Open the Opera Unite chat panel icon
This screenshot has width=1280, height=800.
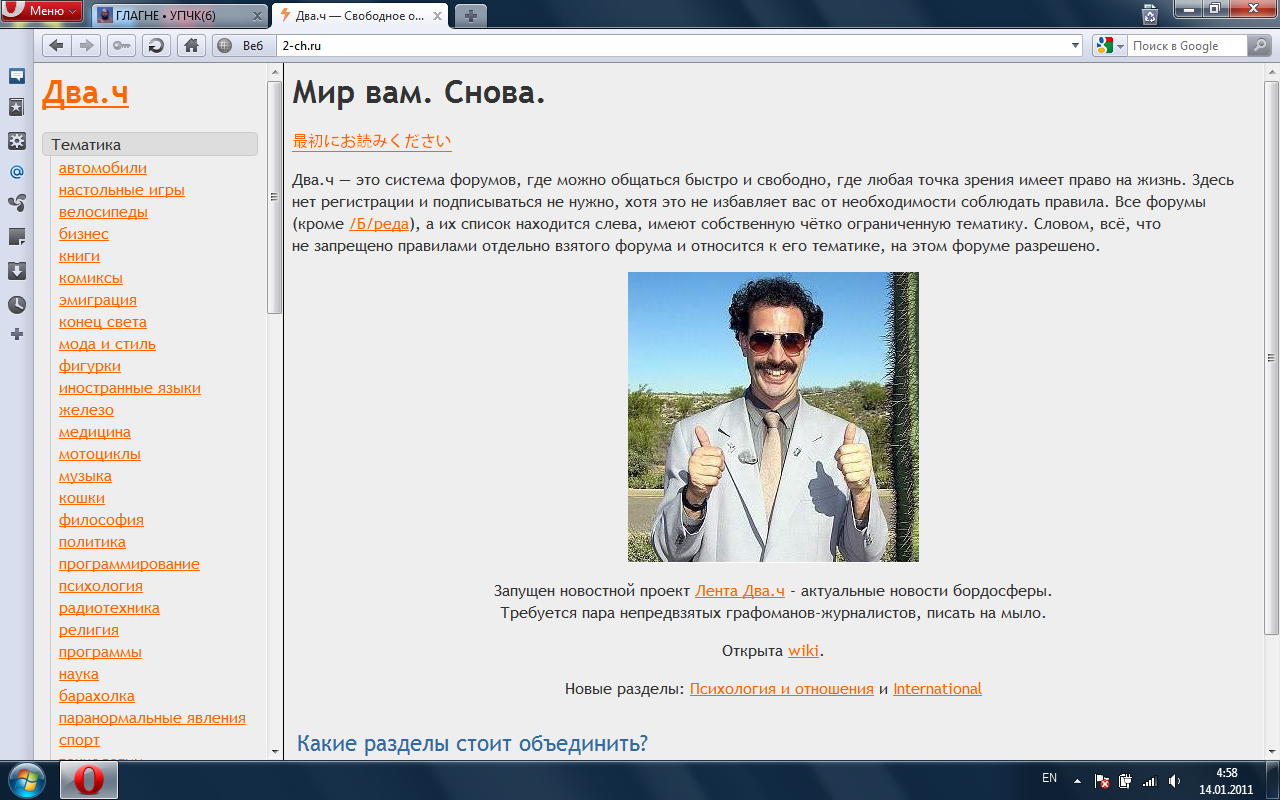16,76
